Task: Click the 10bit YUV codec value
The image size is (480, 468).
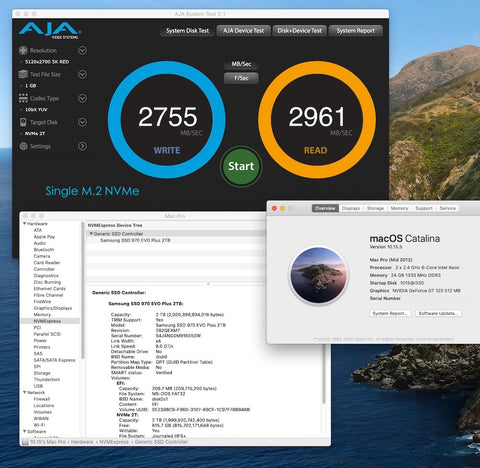Action: point(36,110)
